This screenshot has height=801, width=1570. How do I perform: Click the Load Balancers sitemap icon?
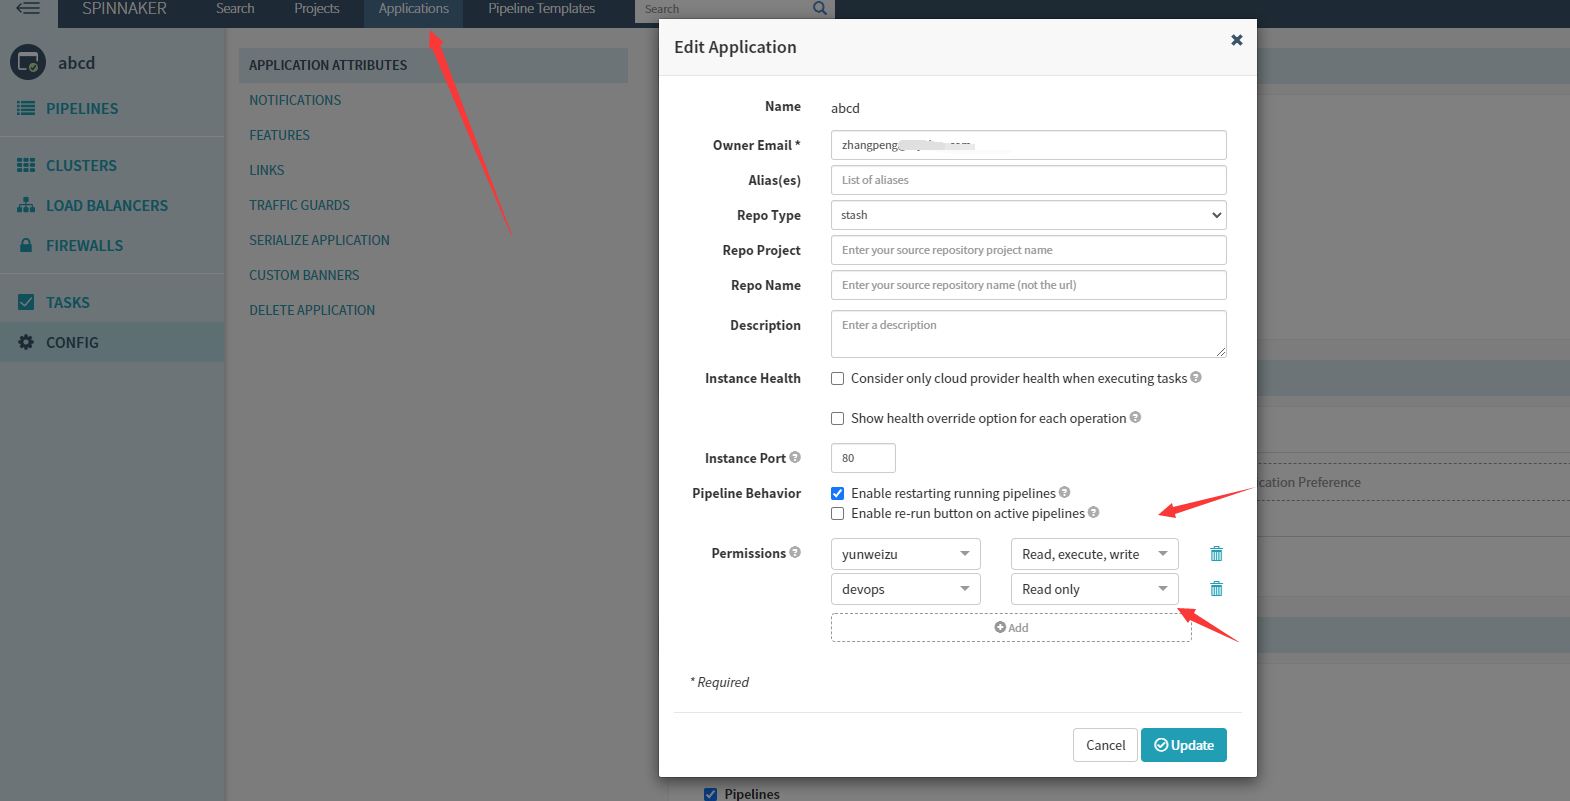point(26,205)
